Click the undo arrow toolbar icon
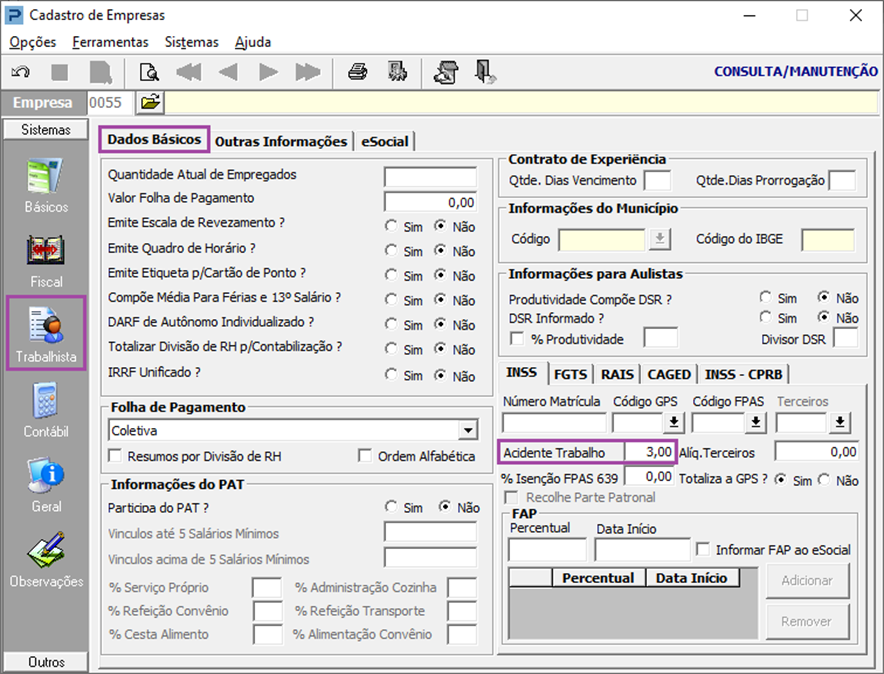The height and width of the screenshot is (674, 884). click(19, 72)
